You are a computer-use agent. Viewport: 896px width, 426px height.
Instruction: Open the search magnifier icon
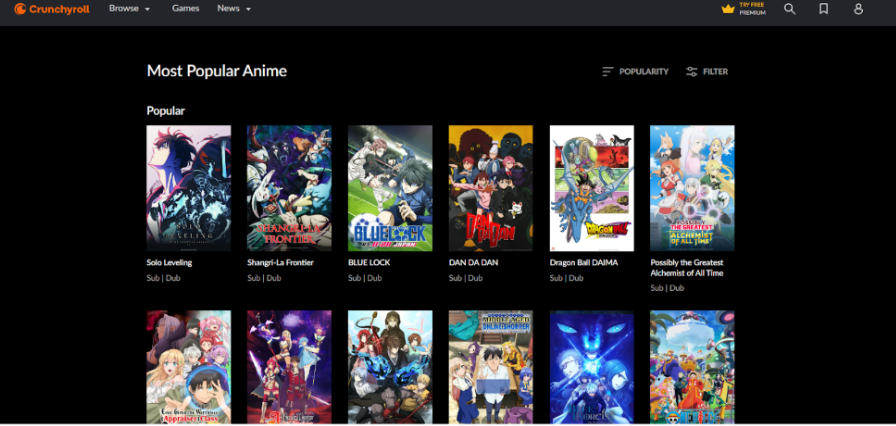coord(789,9)
